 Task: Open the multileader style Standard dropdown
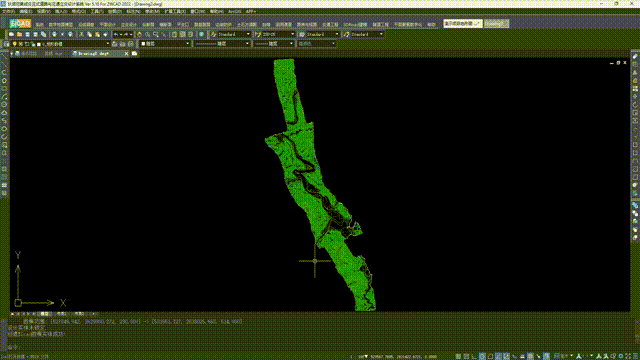pos(381,34)
